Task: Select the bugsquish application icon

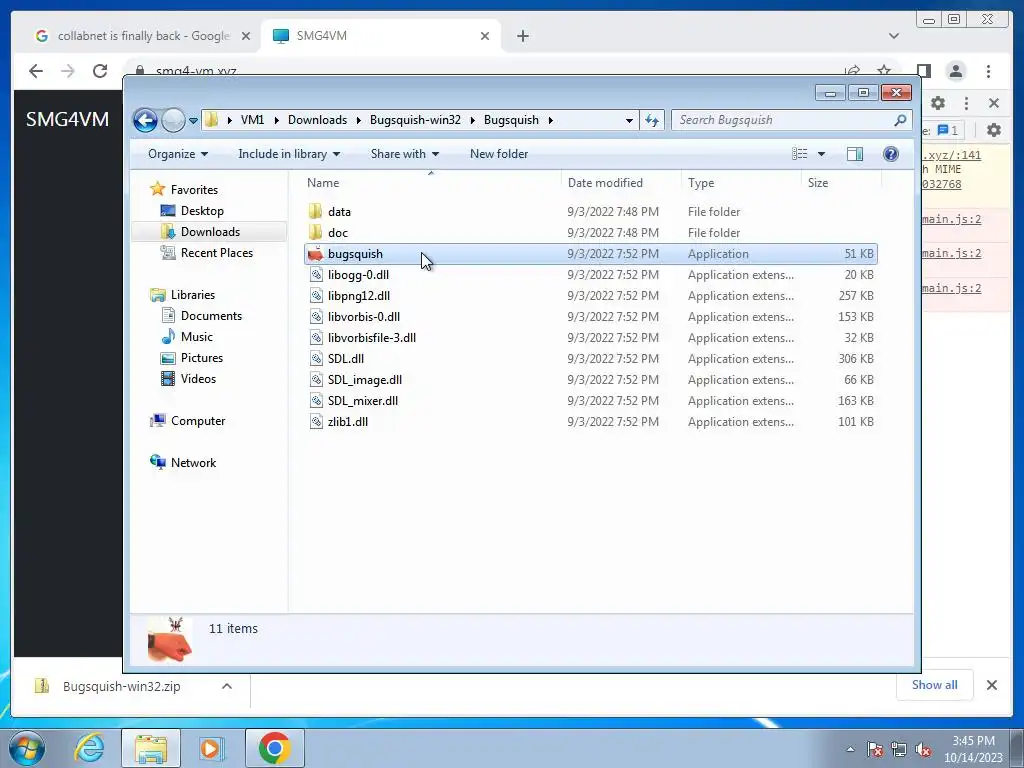Action: 315,254
